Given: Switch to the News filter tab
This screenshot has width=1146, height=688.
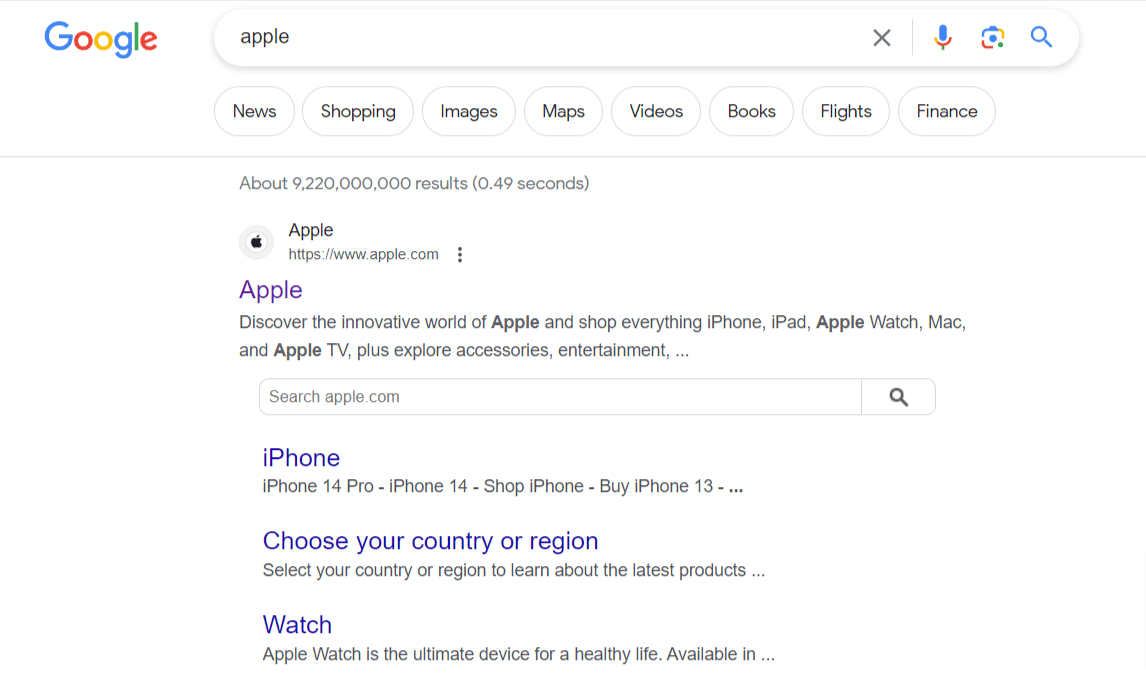Looking at the screenshot, I should click(254, 111).
